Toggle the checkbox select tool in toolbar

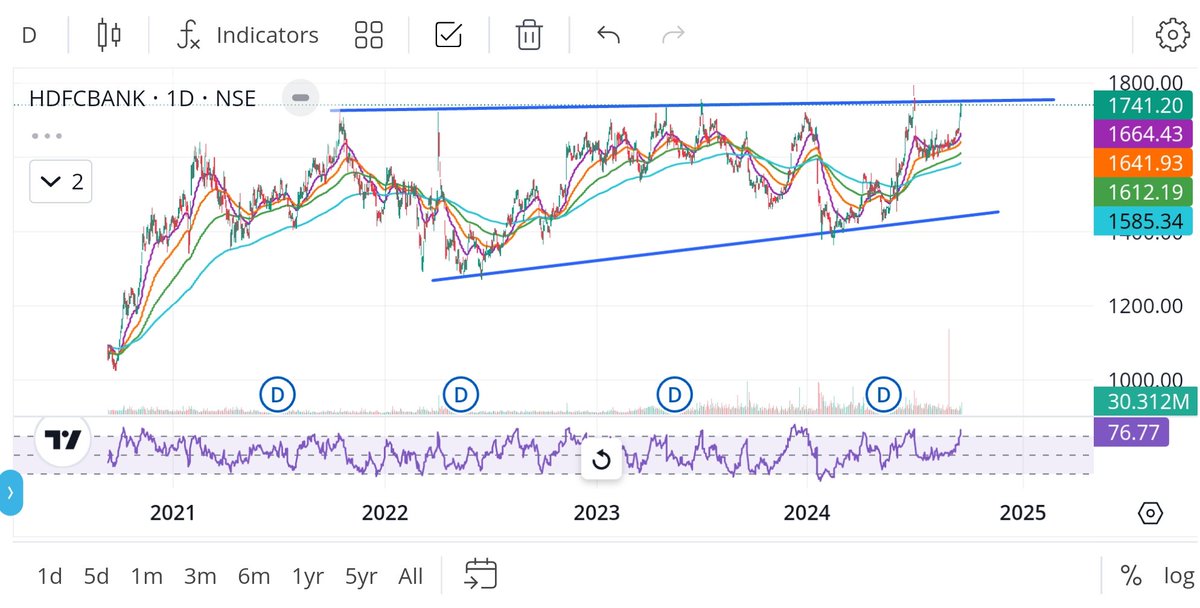449,35
